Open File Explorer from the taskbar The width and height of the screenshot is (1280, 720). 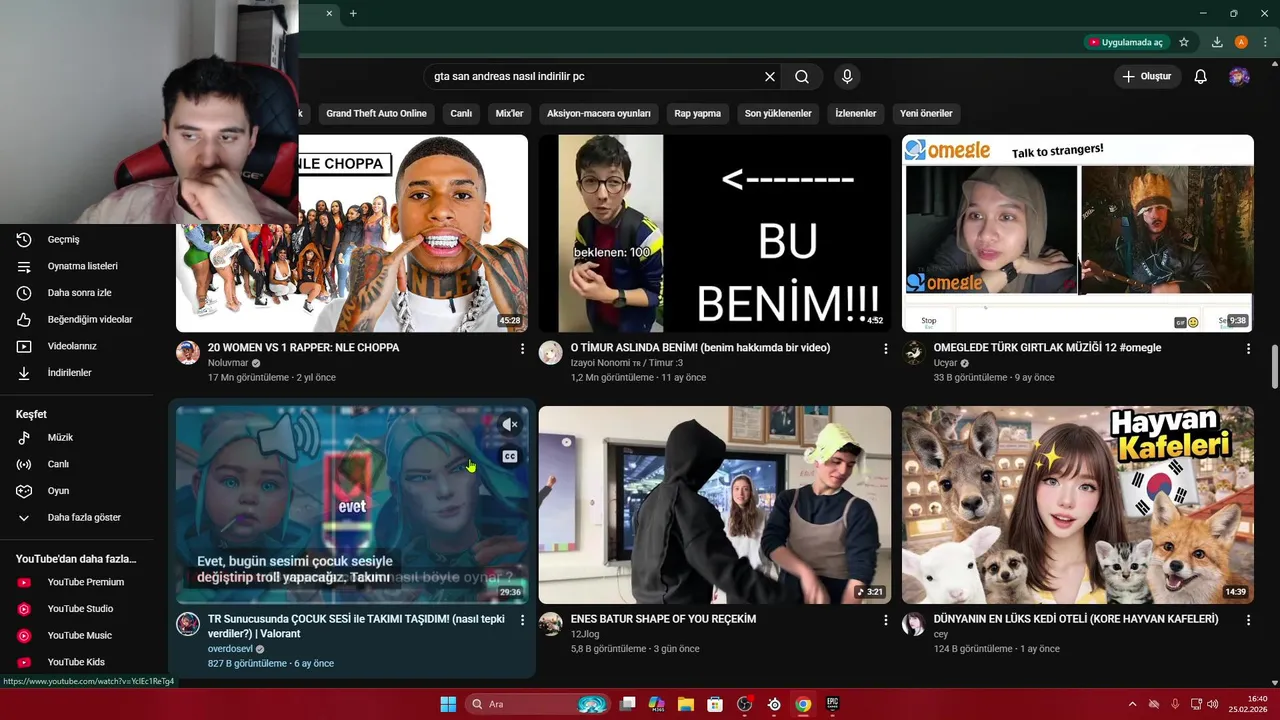pos(686,704)
